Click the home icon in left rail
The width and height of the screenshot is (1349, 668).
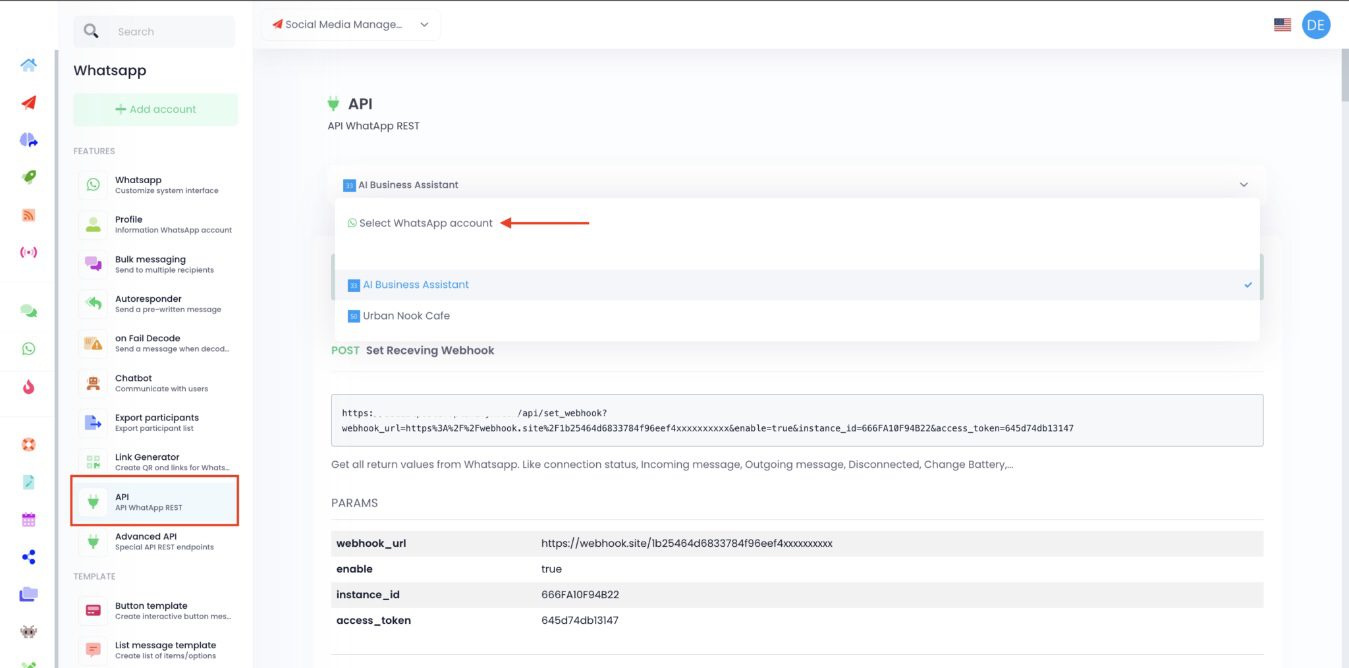[x=28, y=65]
